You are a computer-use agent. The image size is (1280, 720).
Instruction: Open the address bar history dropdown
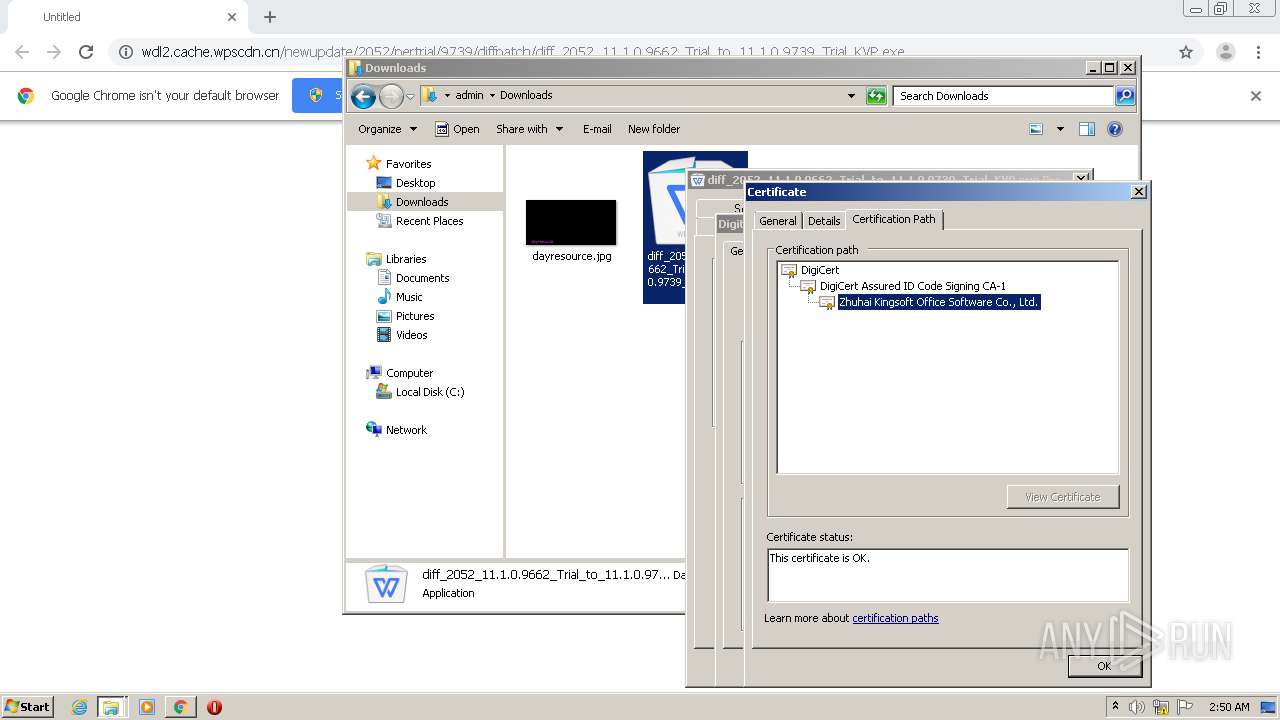pos(851,96)
